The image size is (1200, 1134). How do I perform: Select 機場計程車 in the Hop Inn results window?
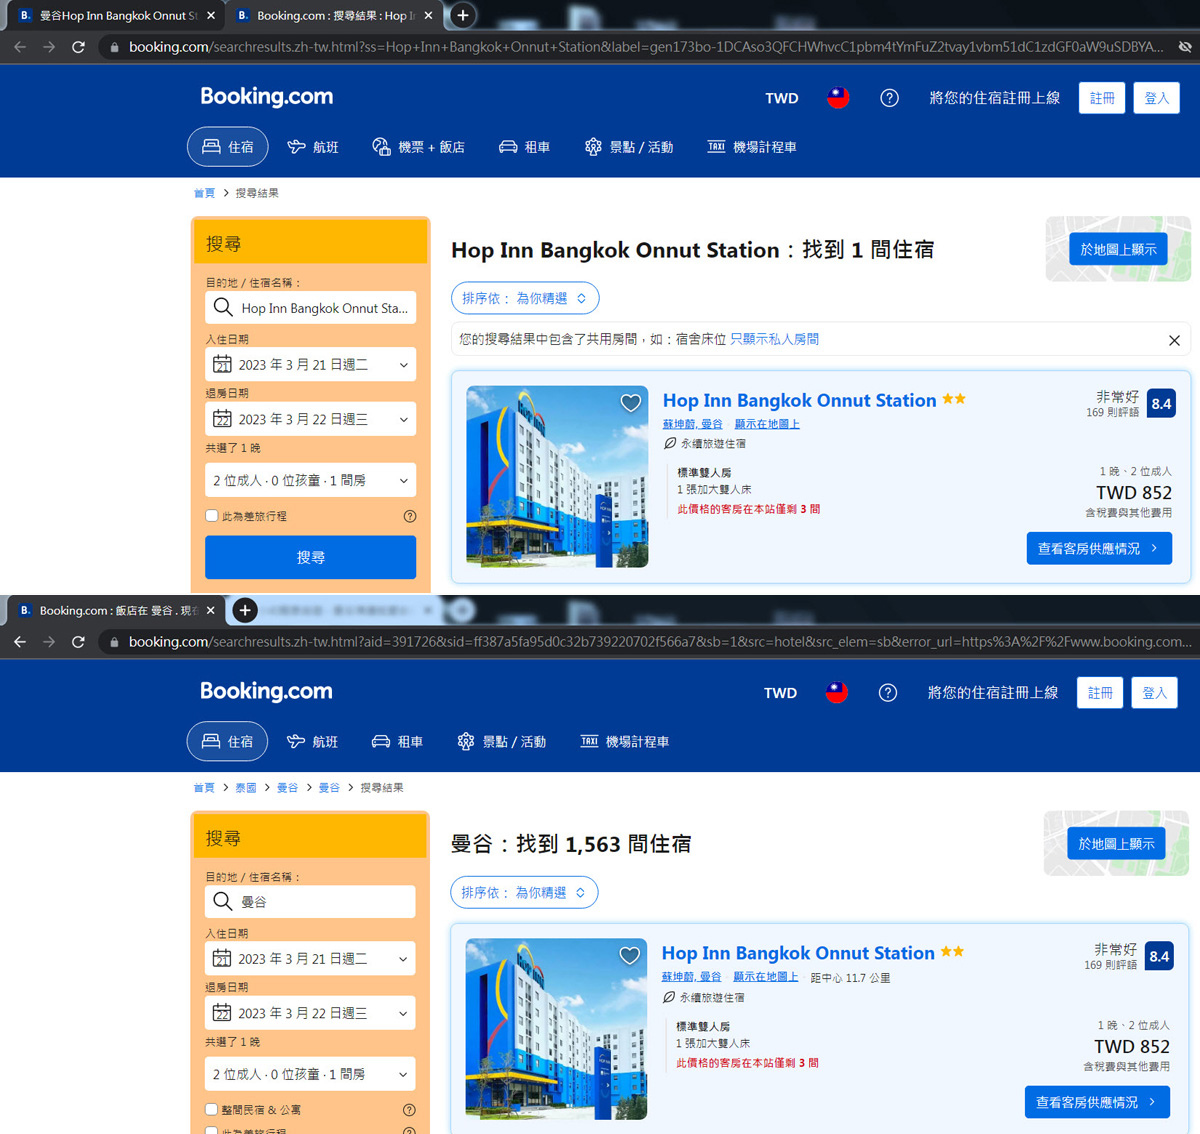[x=752, y=147]
